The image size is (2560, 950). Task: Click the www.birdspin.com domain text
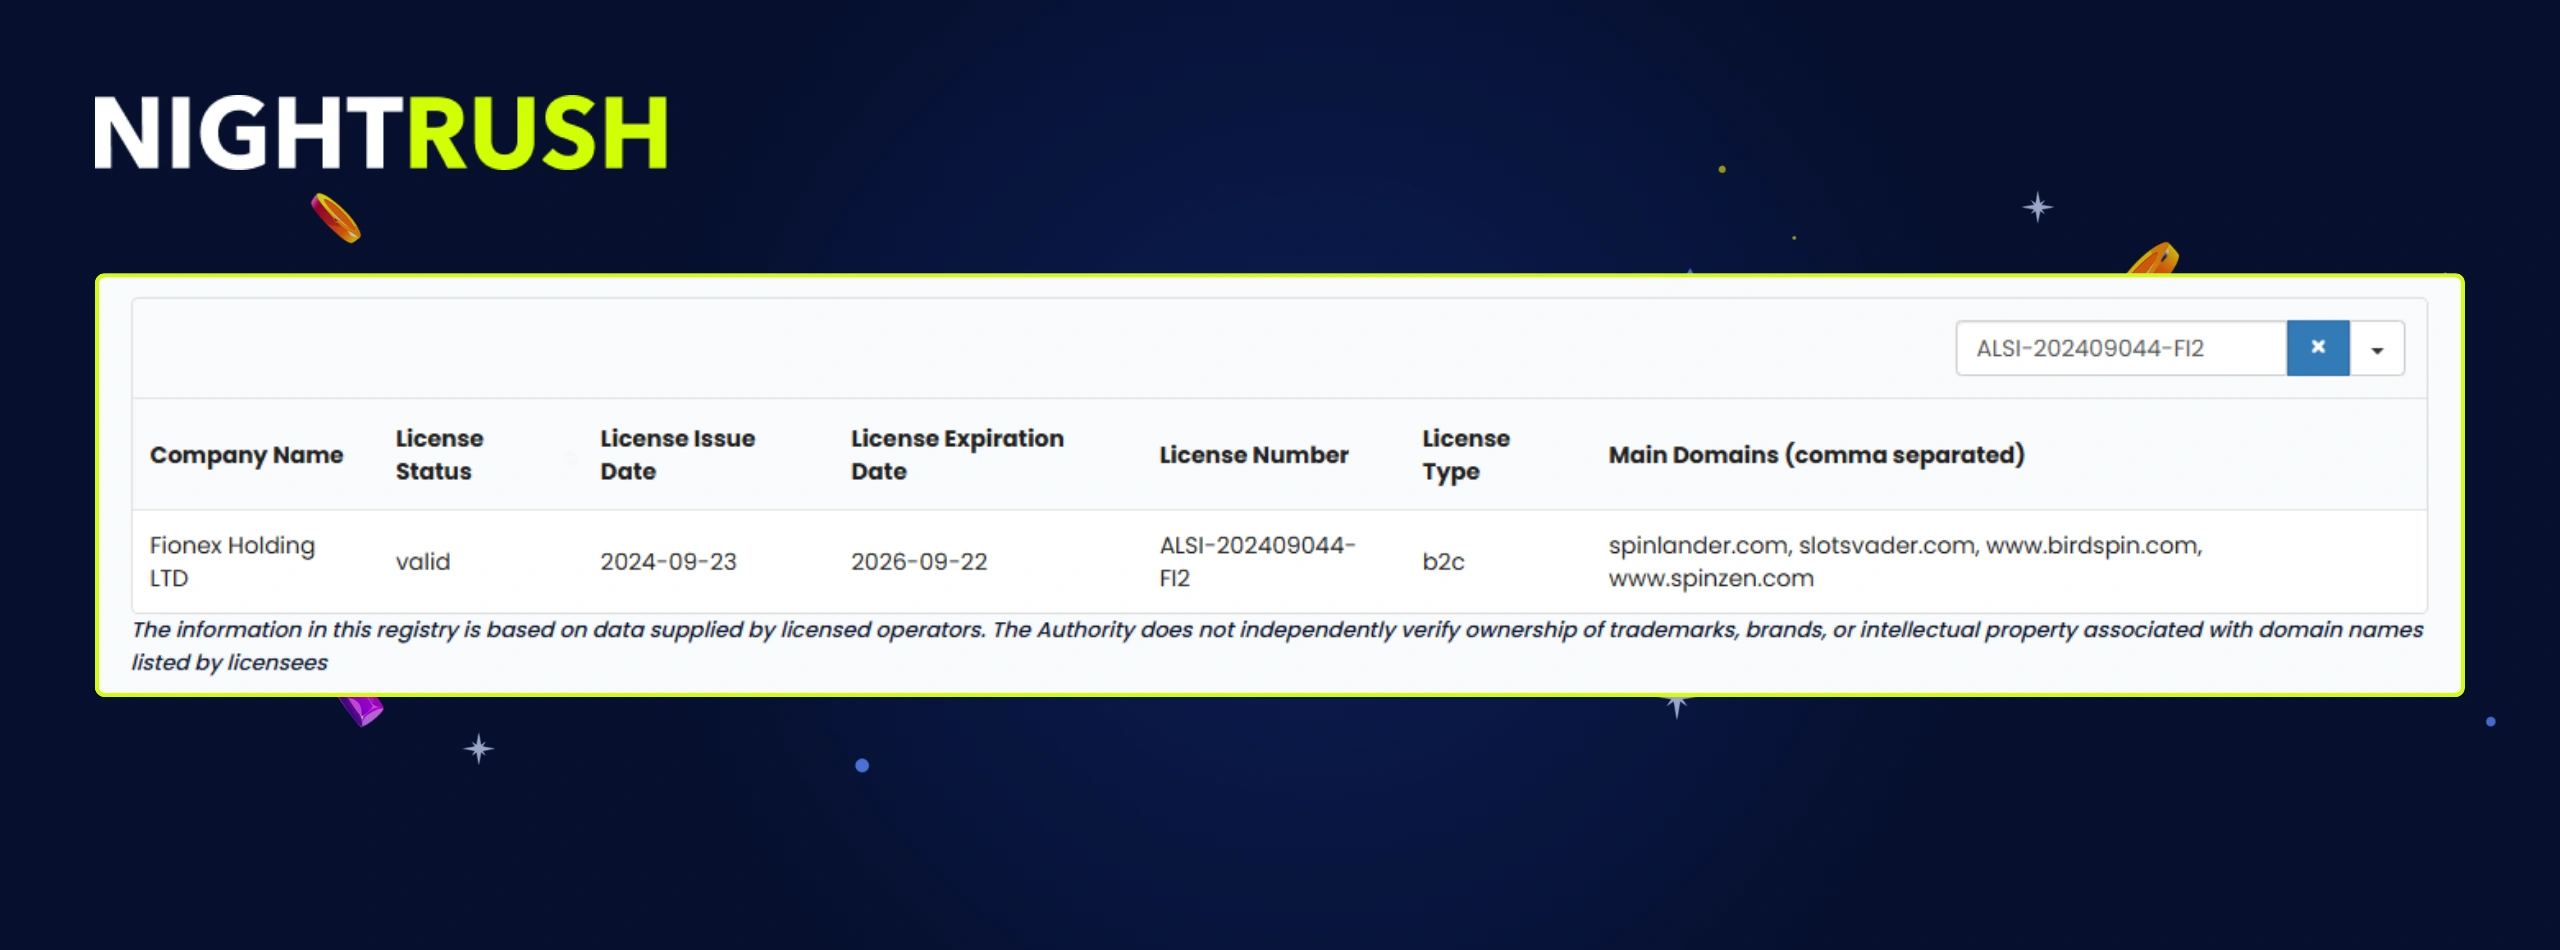[2092, 546]
